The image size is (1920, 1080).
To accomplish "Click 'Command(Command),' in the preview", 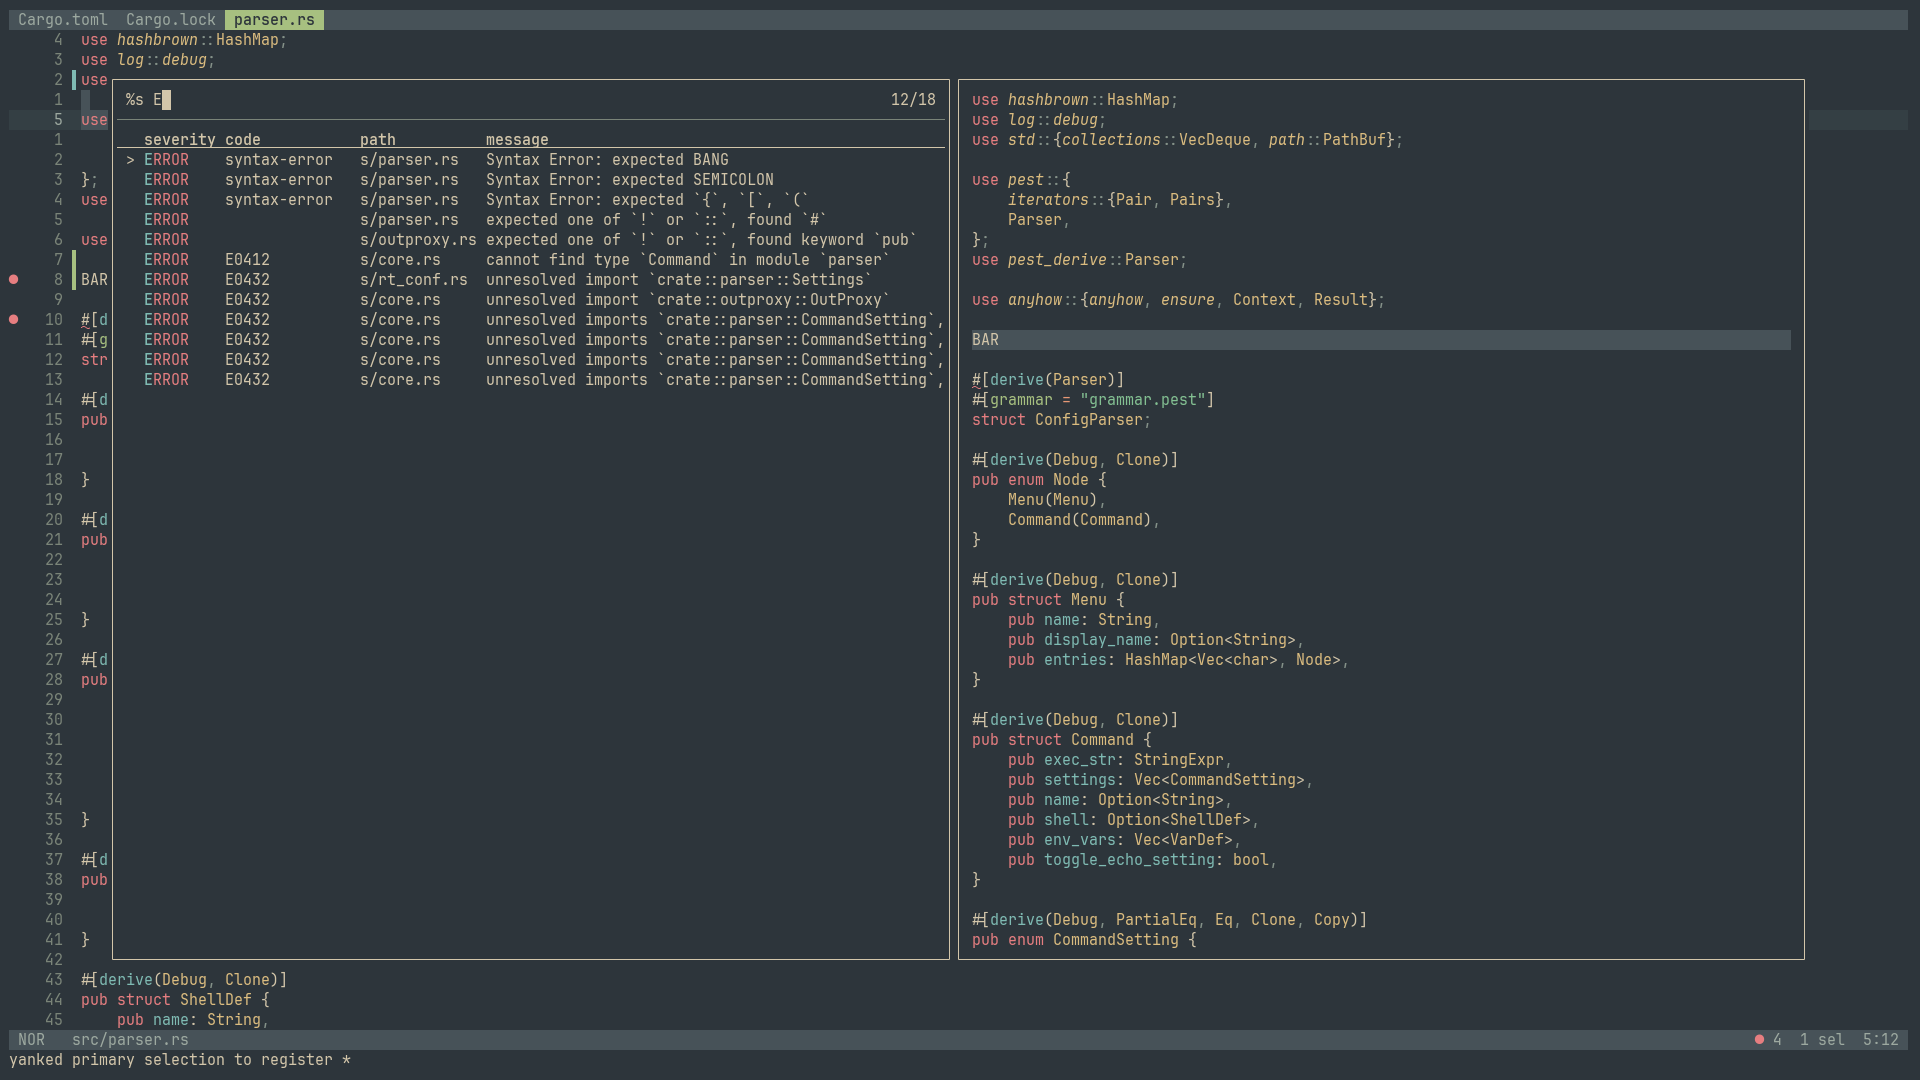I will coord(1084,520).
